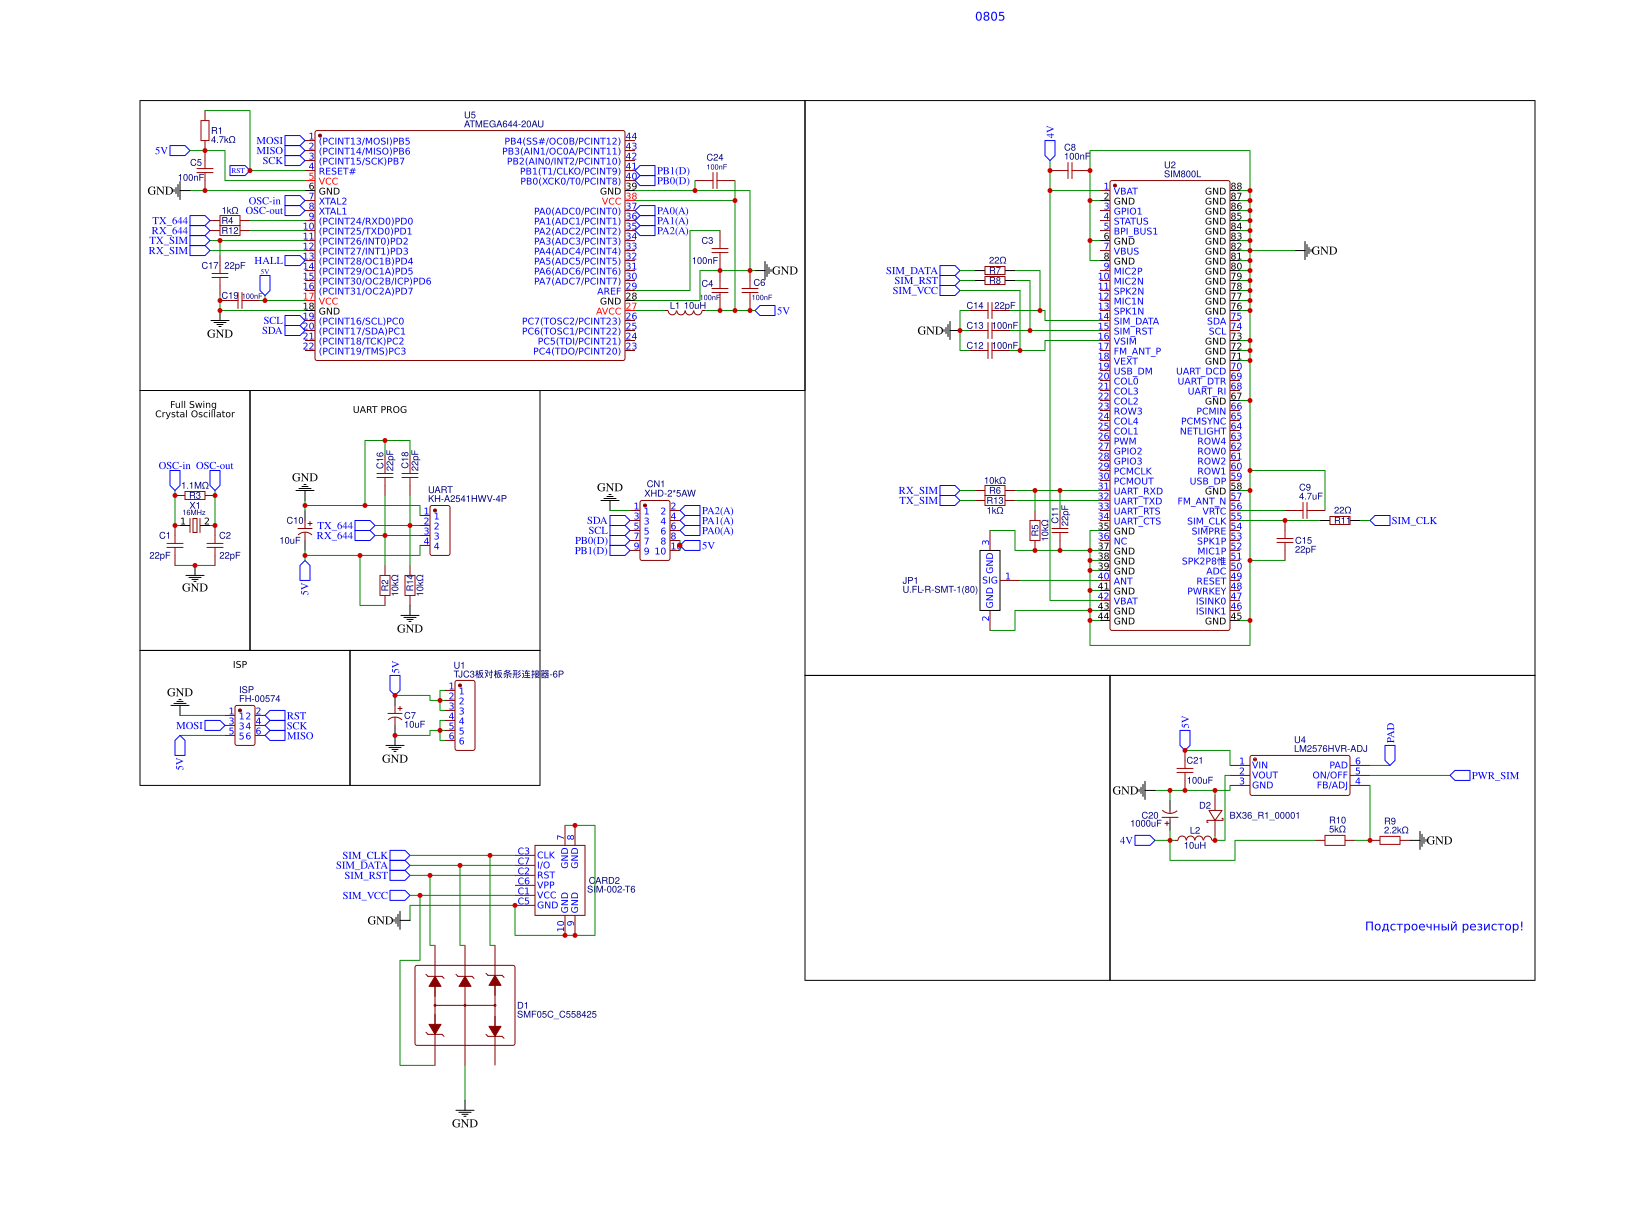Select the C21 100uF capacitor symbol

1185,770
